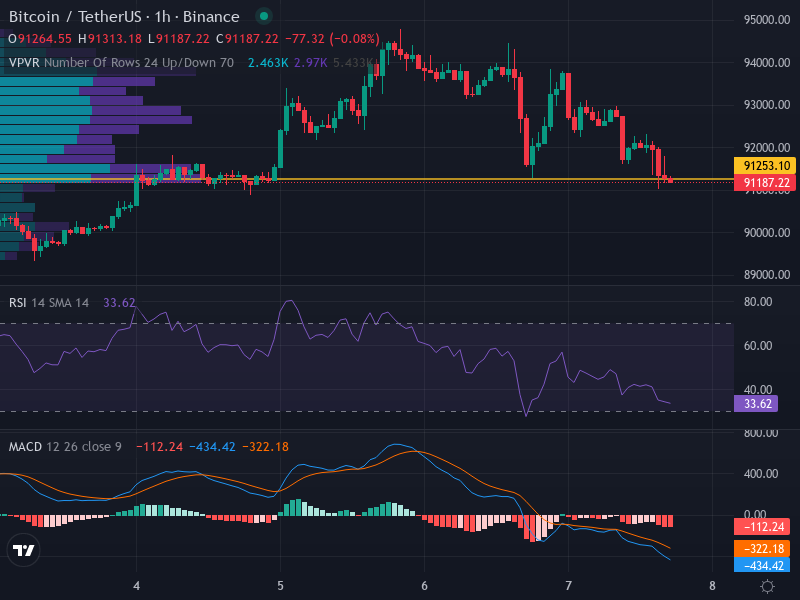Viewport: 800px width, 600px height.
Task: Click the close price value in OHLC row
Action: pyautogui.click(x=251, y=39)
